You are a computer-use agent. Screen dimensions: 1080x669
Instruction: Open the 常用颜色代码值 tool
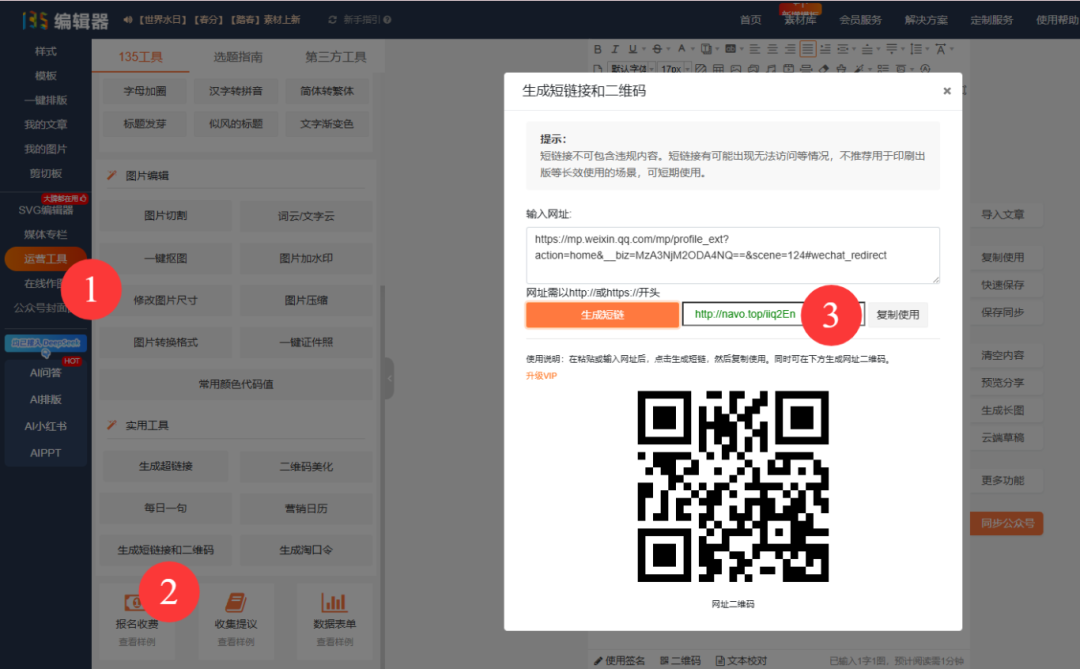tap(236, 384)
